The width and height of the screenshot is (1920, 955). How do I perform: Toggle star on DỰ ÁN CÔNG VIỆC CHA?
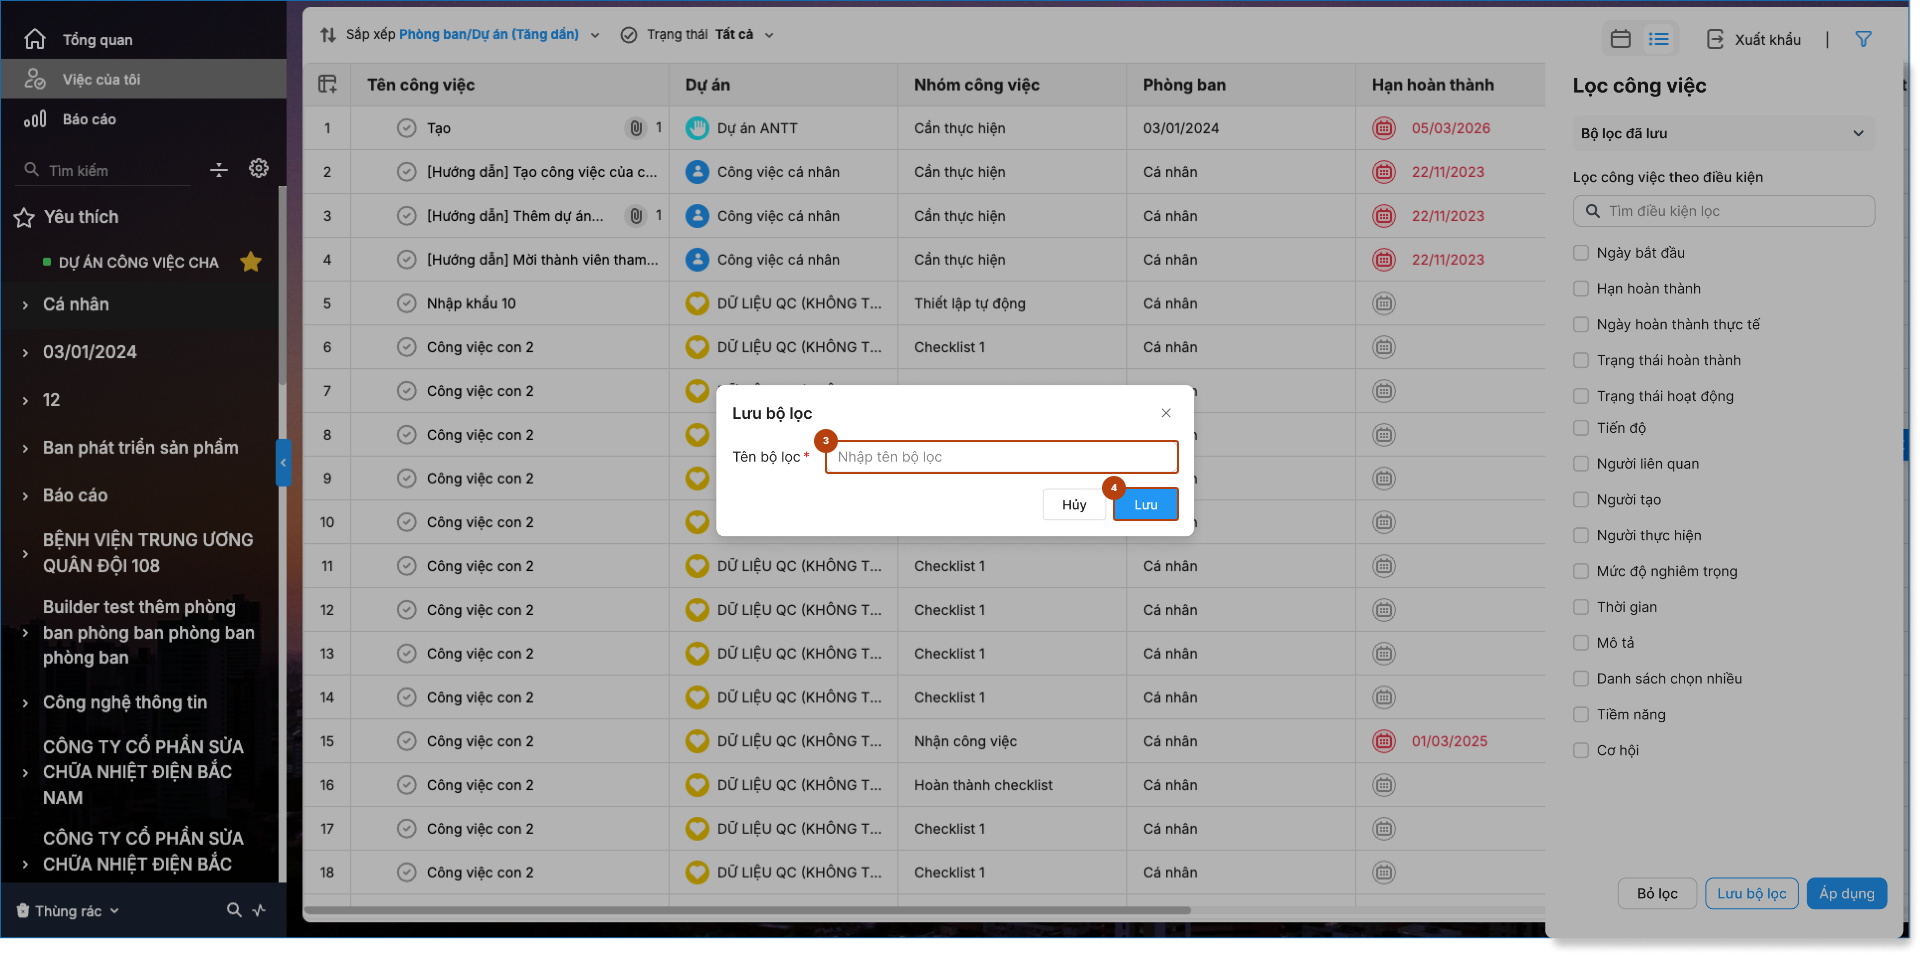[x=251, y=262]
